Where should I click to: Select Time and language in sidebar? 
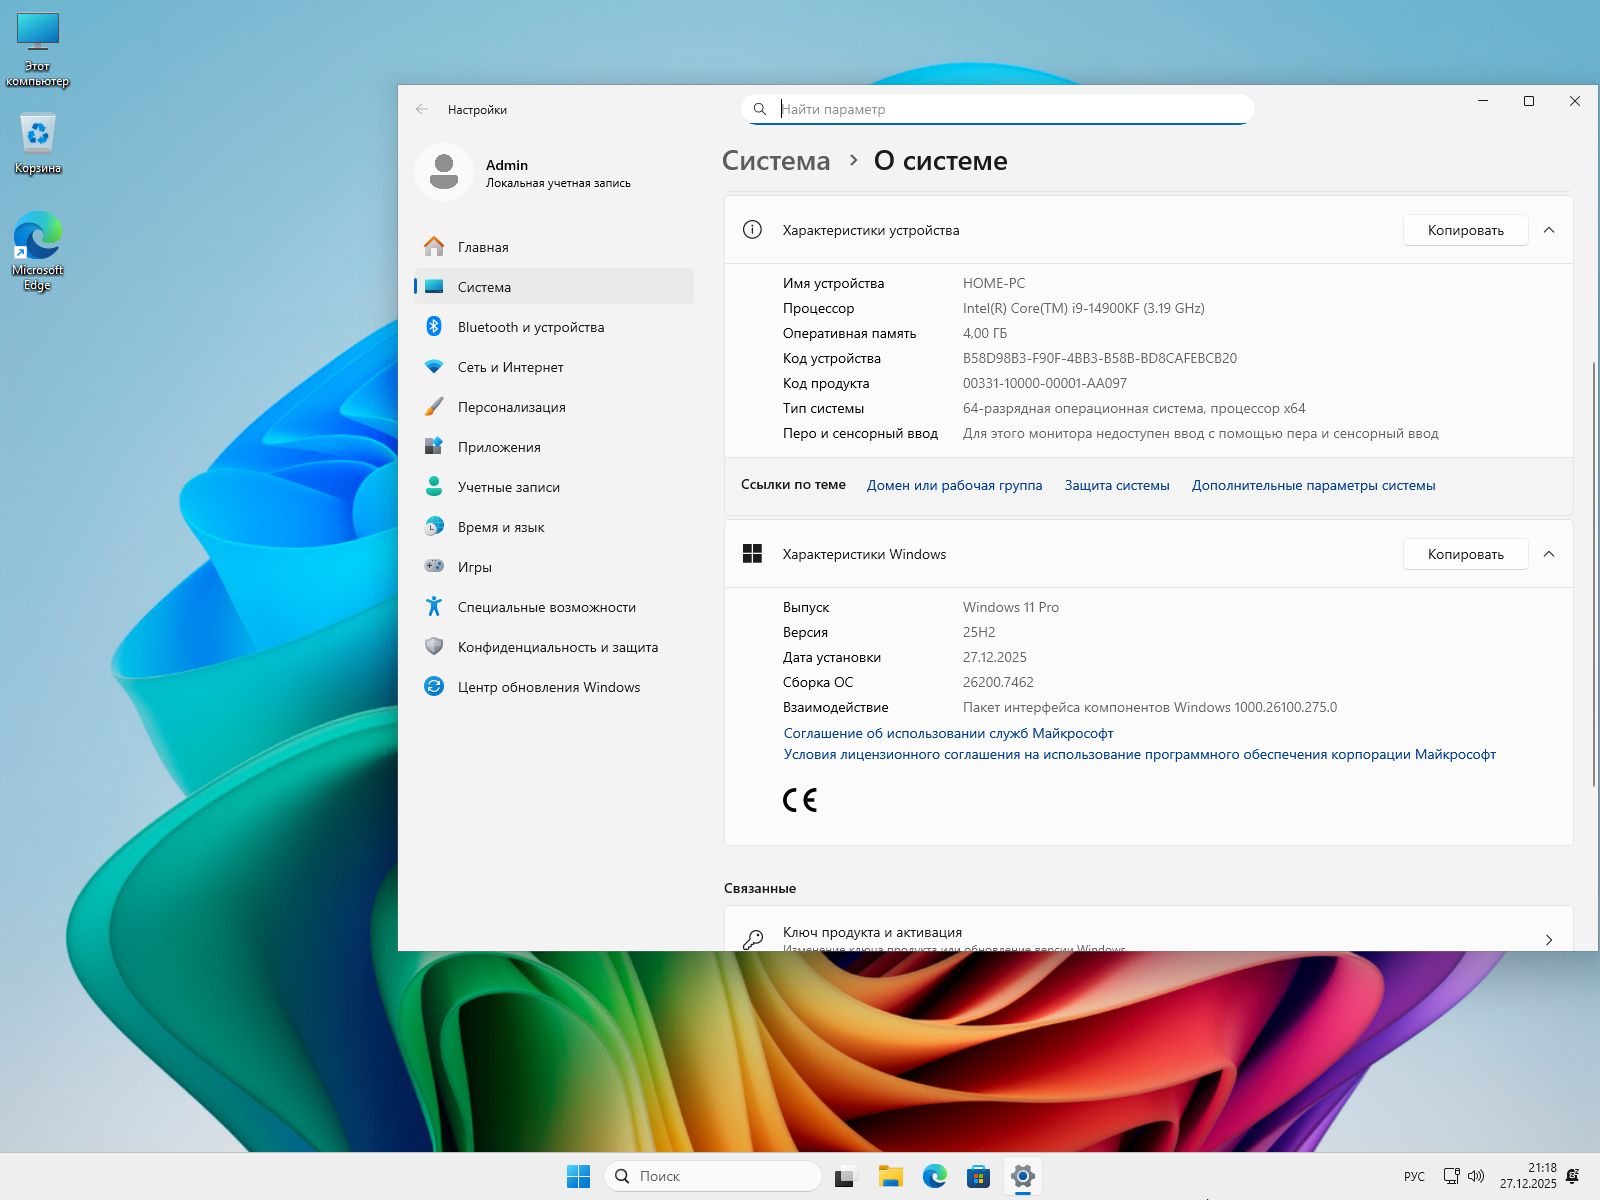pos(501,527)
